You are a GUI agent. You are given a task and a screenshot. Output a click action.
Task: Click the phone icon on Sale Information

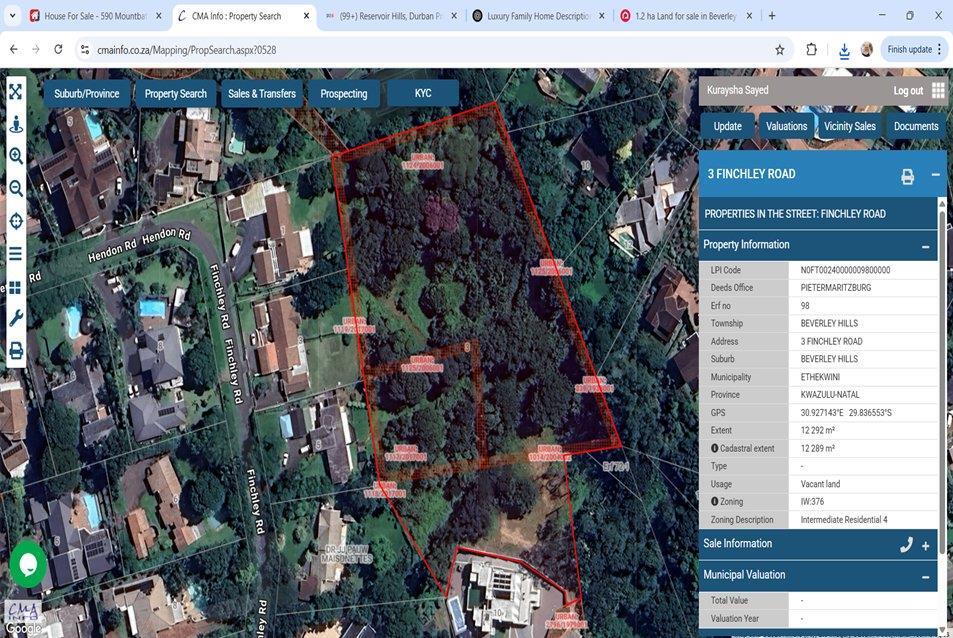[x=906, y=545]
